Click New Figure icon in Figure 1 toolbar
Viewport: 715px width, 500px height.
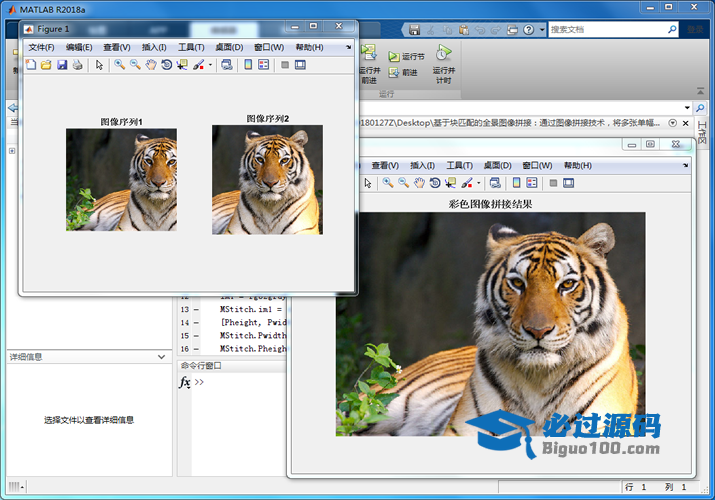coord(30,65)
